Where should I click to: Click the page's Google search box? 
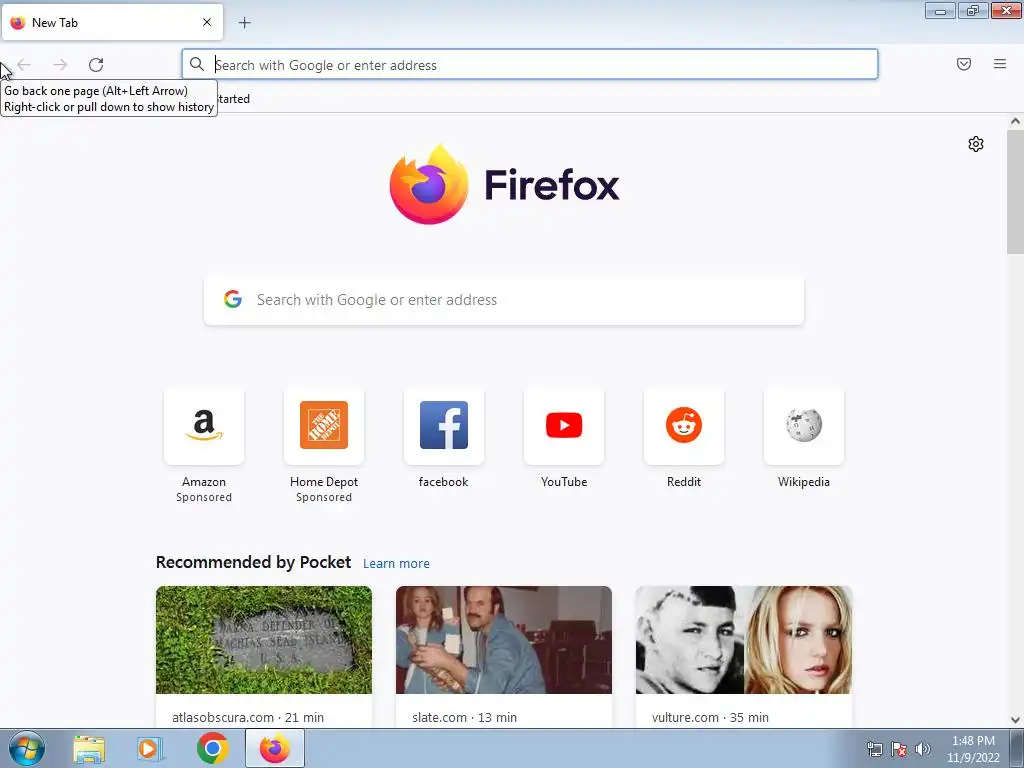[504, 300]
